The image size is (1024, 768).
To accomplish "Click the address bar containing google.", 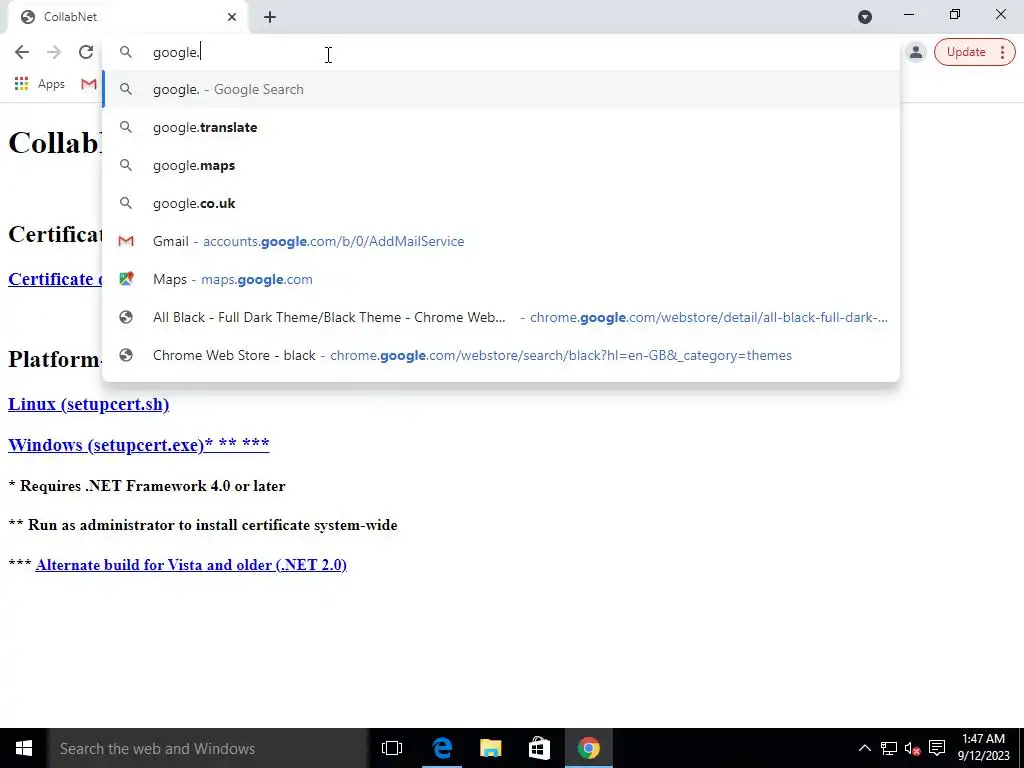I will (x=500, y=52).
